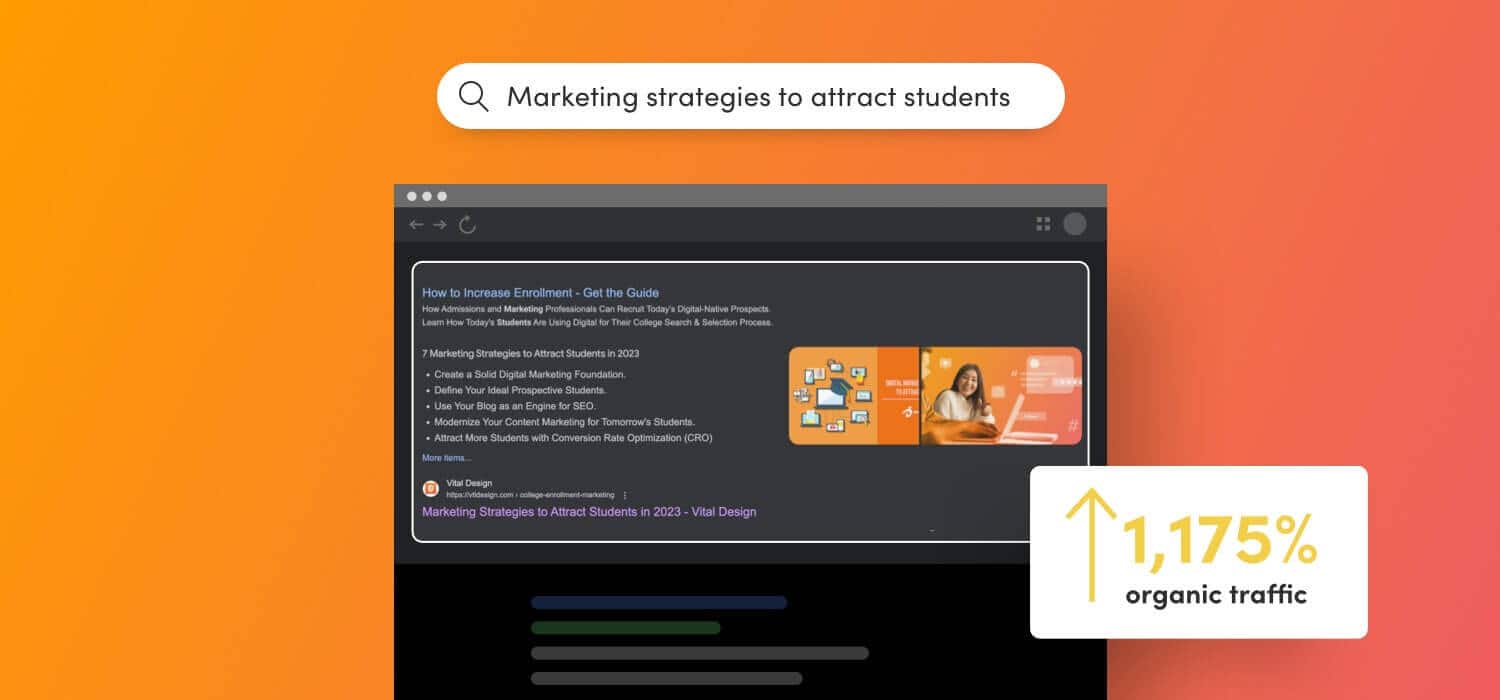This screenshot has width=1500, height=700.
Task: Select 'Create a Solid Digital Marketing Foundation.' bullet
Action: coord(530,374)
